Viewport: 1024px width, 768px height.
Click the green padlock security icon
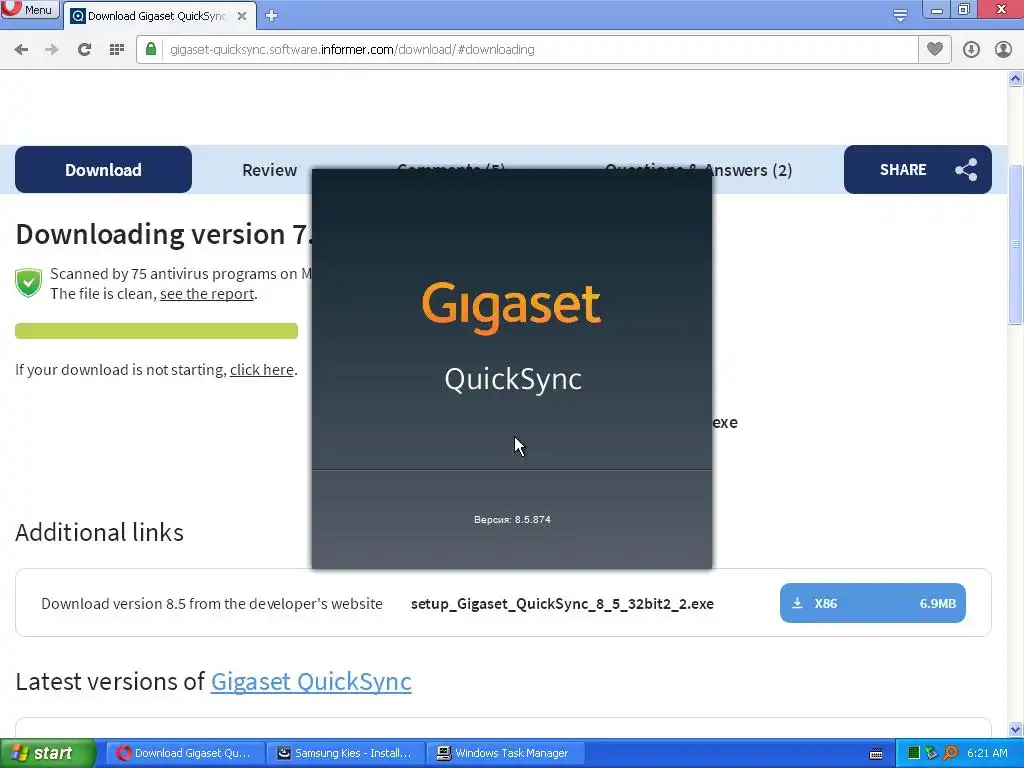coord(151,49)
